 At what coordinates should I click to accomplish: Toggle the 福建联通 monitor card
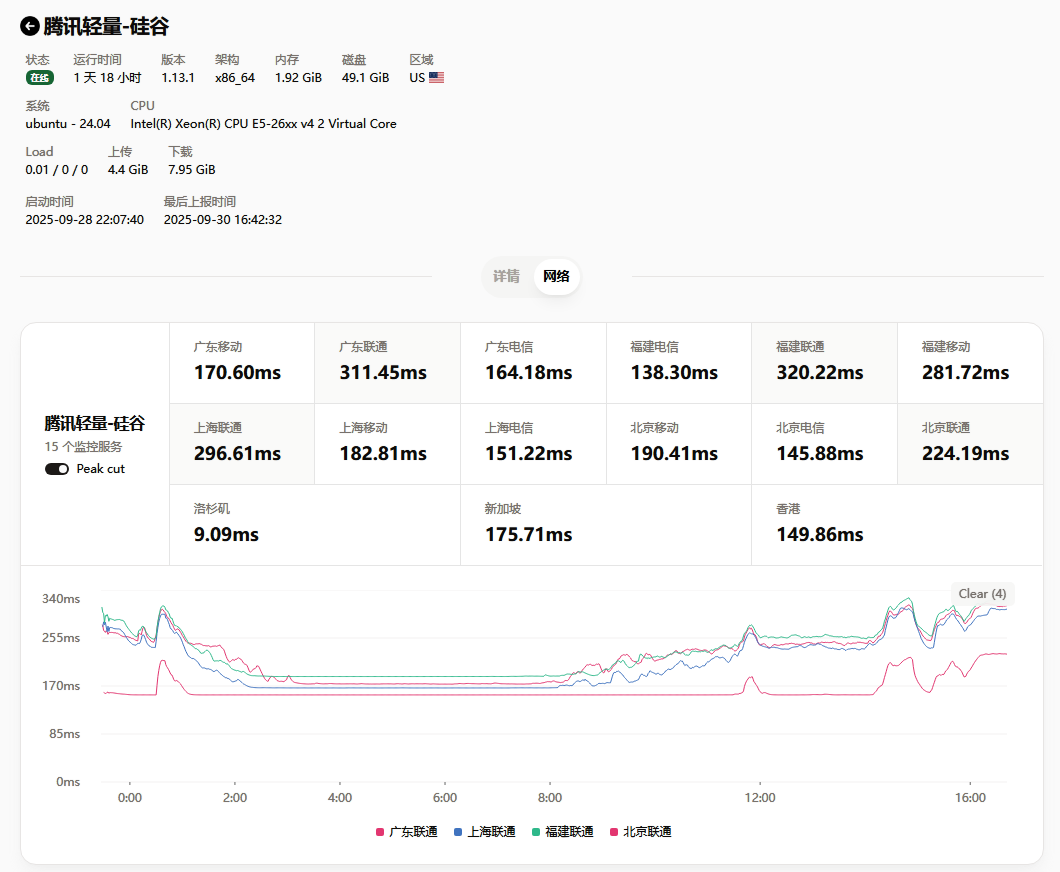pos(823,362)
